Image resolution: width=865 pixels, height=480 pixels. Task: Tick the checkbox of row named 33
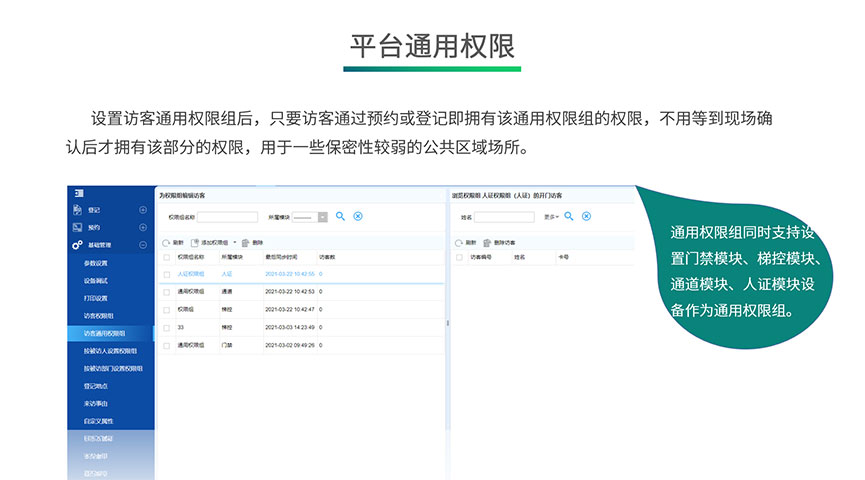pyautogui.click(x=166, y=327)
